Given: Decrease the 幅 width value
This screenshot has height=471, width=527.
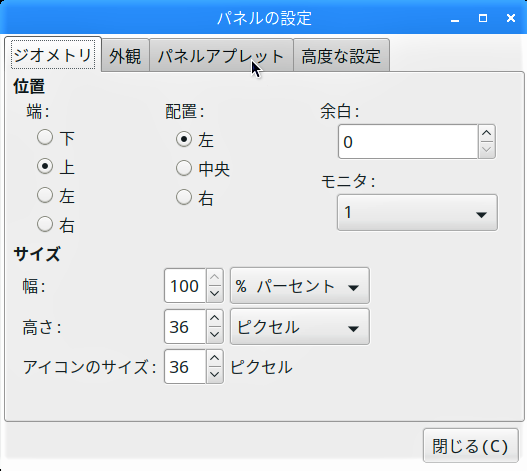Looking at the screenshot, I should point(214,294).
